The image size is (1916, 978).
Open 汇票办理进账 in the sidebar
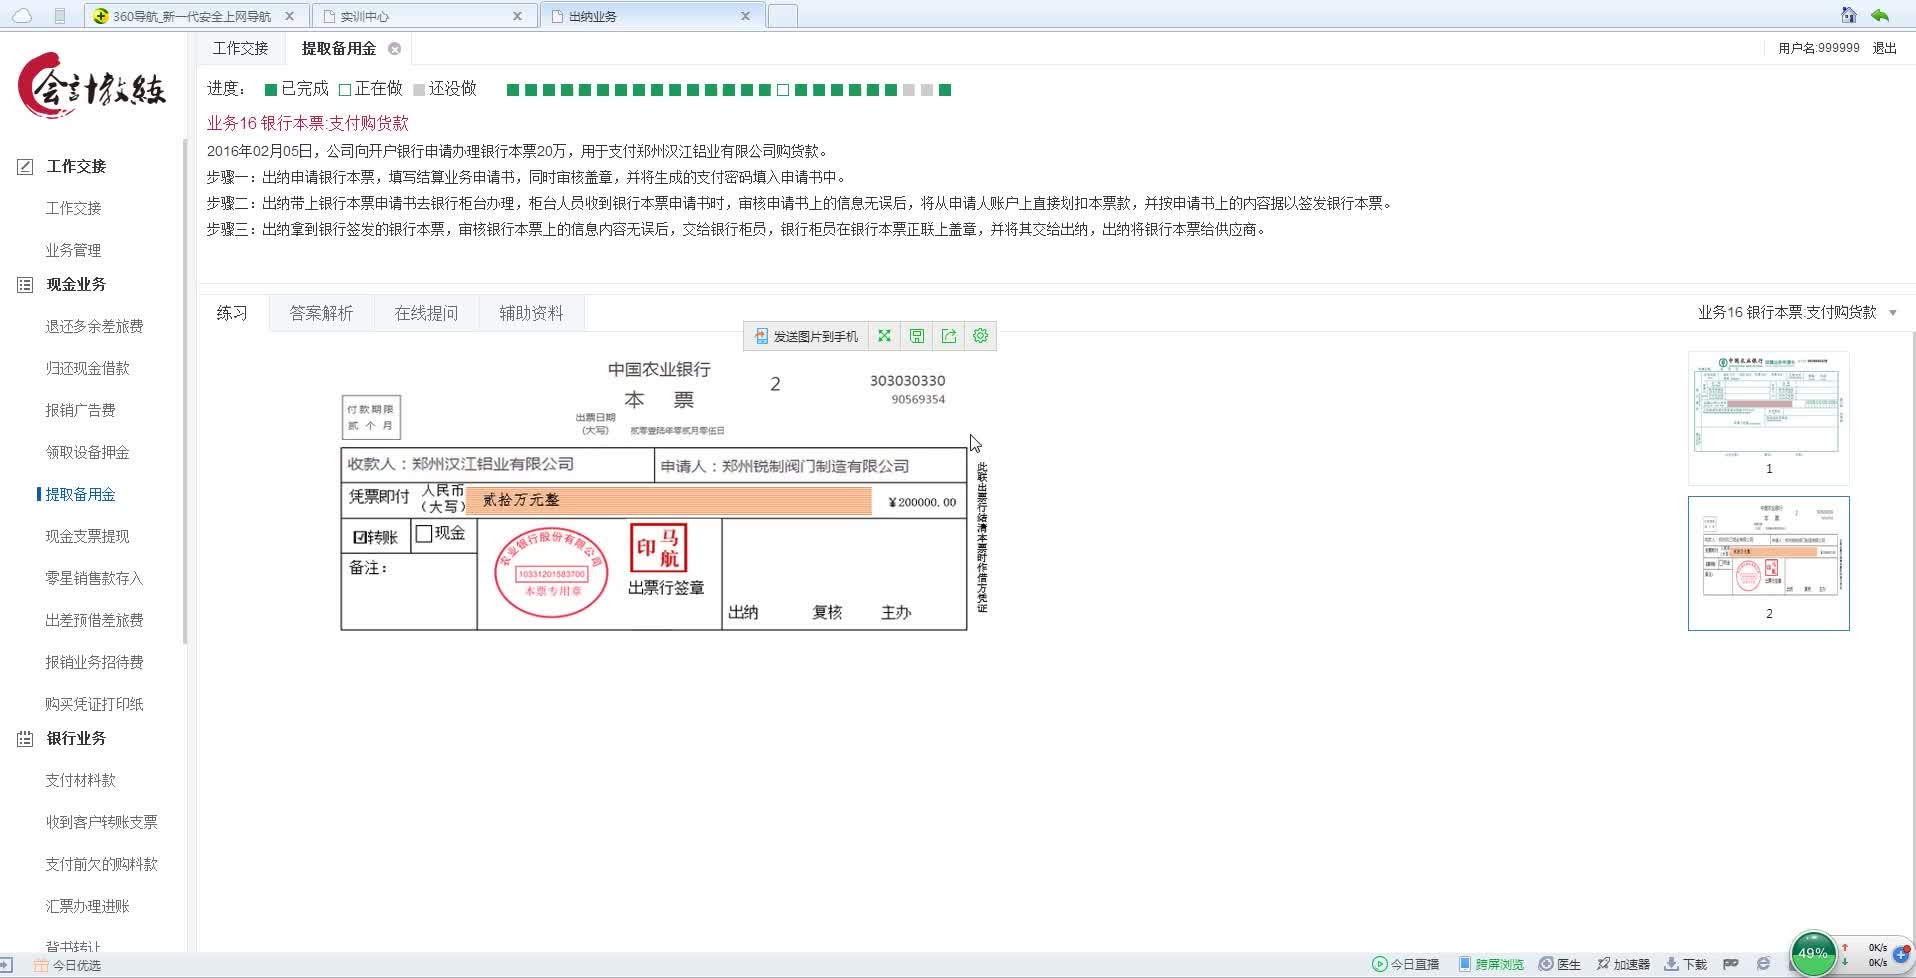click(x=87, y=906)
